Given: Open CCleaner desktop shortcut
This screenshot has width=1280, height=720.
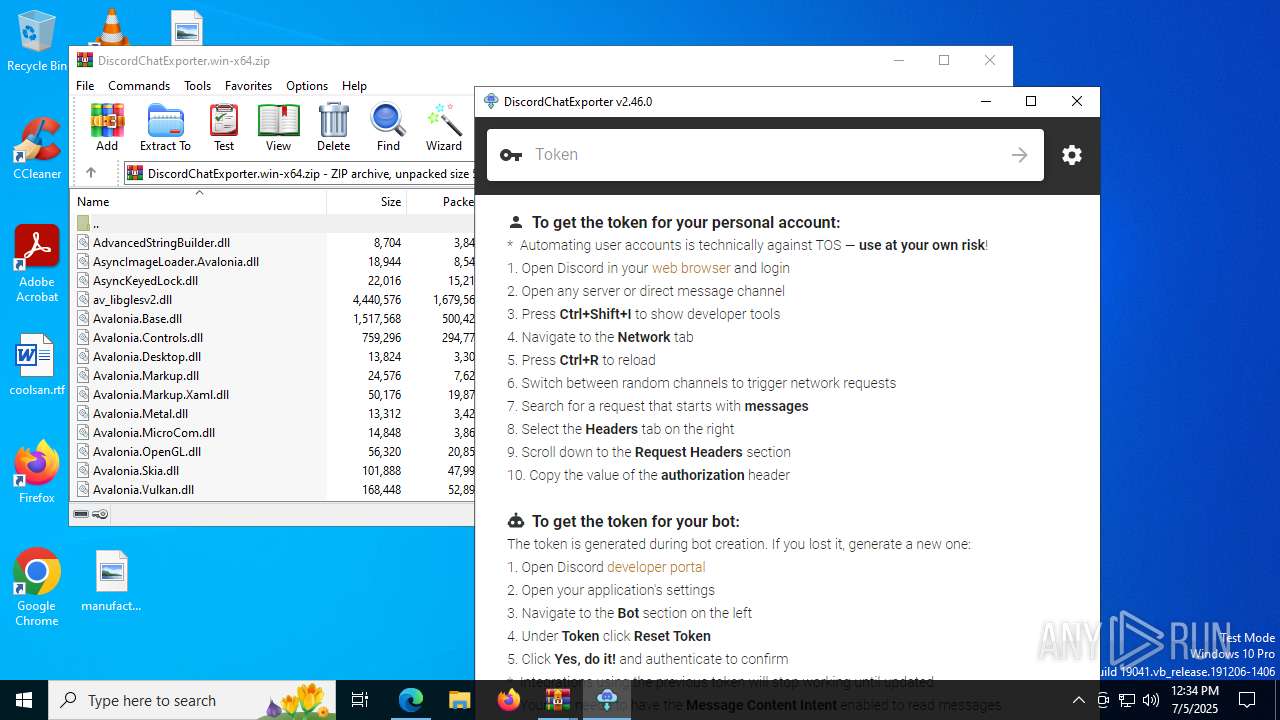Looking at the screenshot, I should click(x=37, y=148).
